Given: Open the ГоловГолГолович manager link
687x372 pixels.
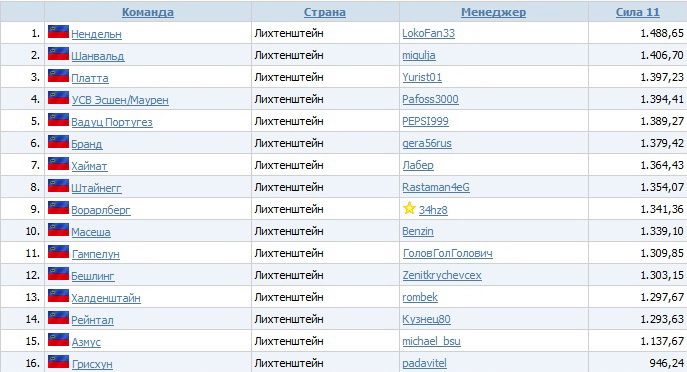Looking at the screenshot, I should 448,253.
